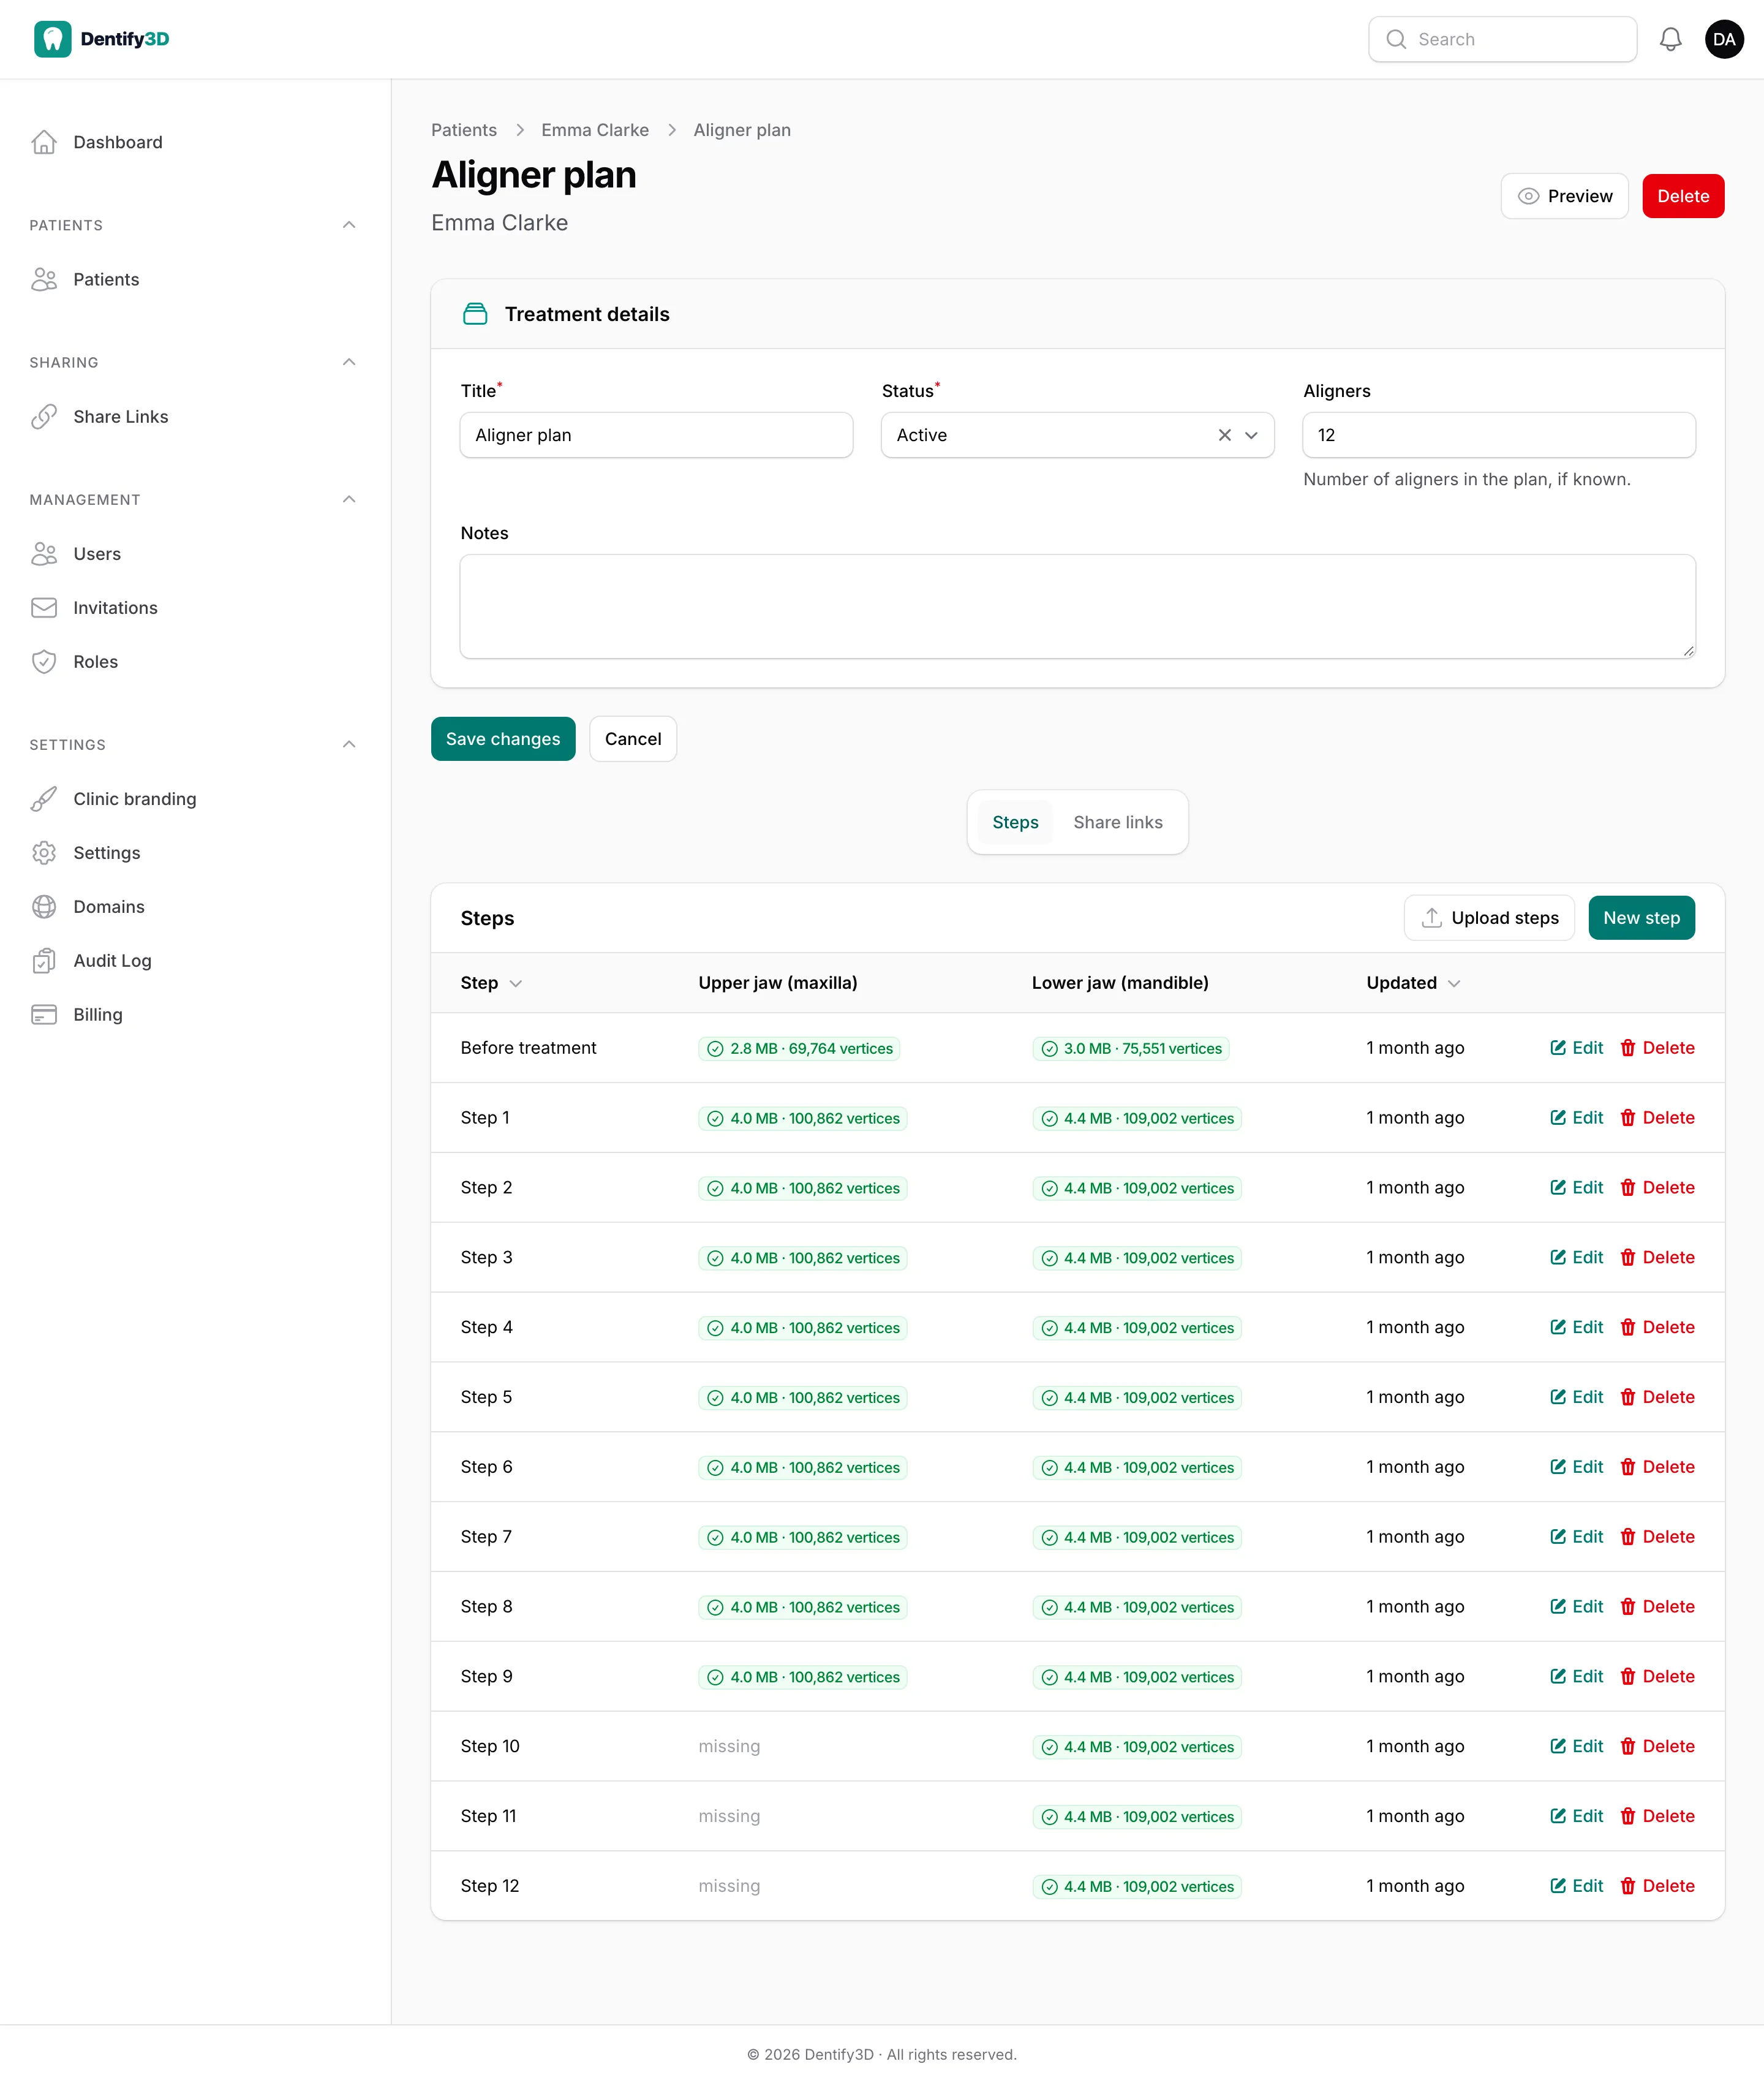The height and width of the screenshot is (2083, 1764).
Task: Switch to the Steps tab
Action: click(1015, 822)
